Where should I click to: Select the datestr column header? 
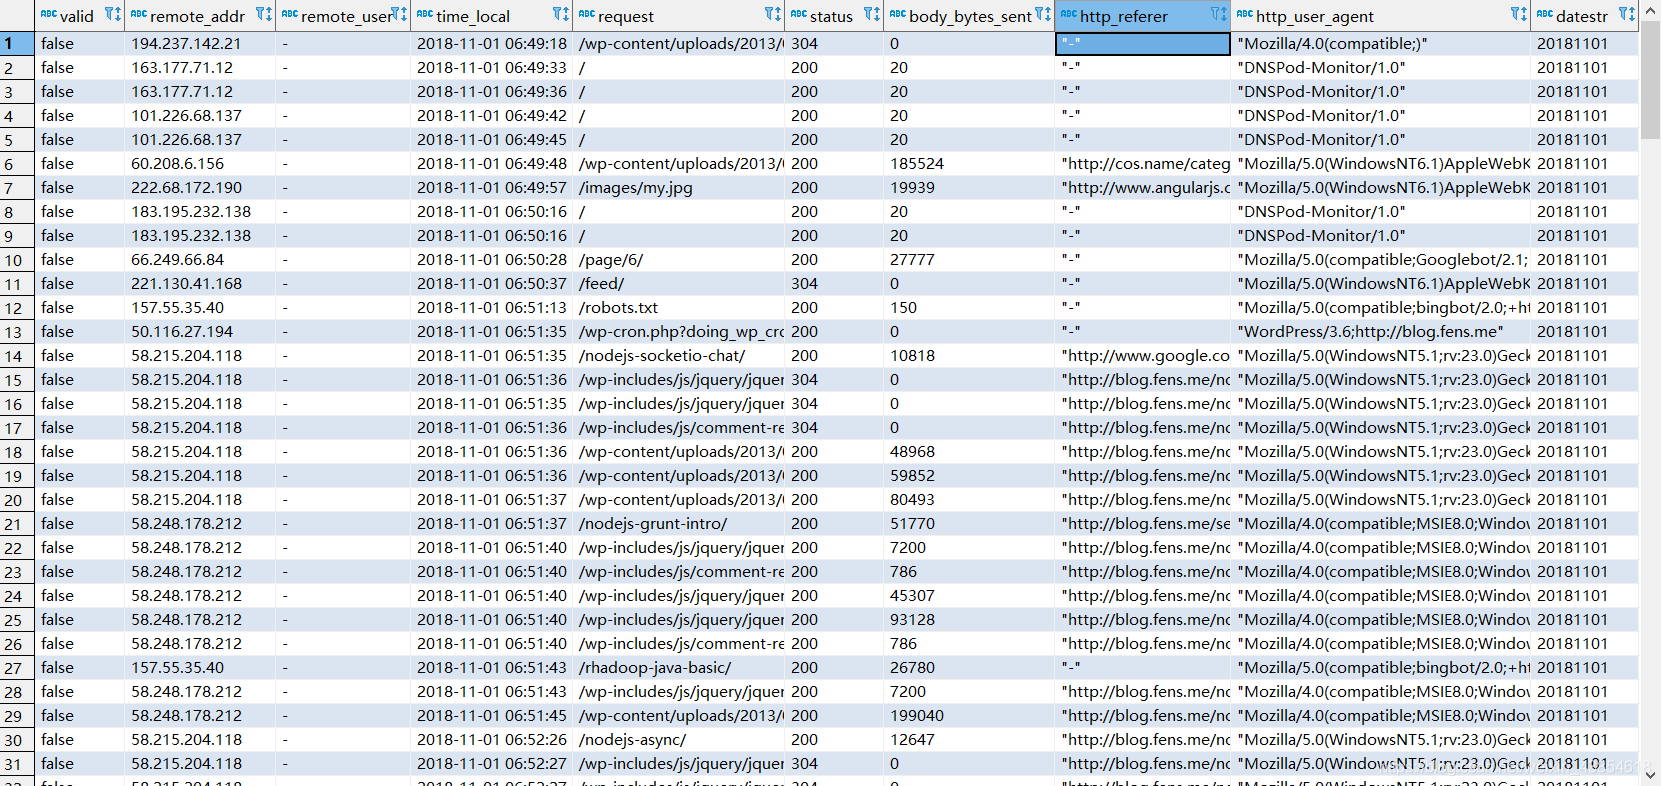(x=1585, y=16)
